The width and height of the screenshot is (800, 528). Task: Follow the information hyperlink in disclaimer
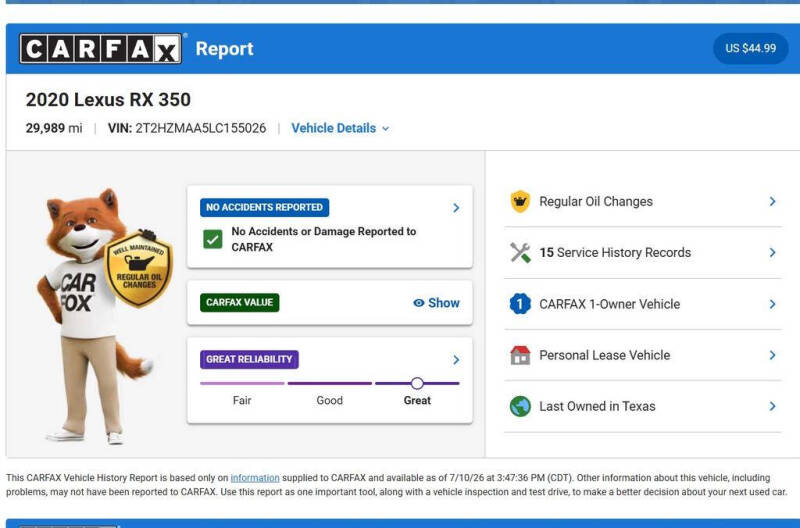coord(255,478)
